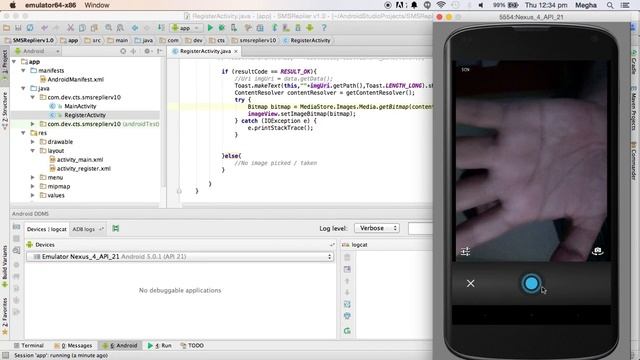The image size is (640, 360).
Task: Save all with the floppy disk icon
Action: click(x=18, y=28)
